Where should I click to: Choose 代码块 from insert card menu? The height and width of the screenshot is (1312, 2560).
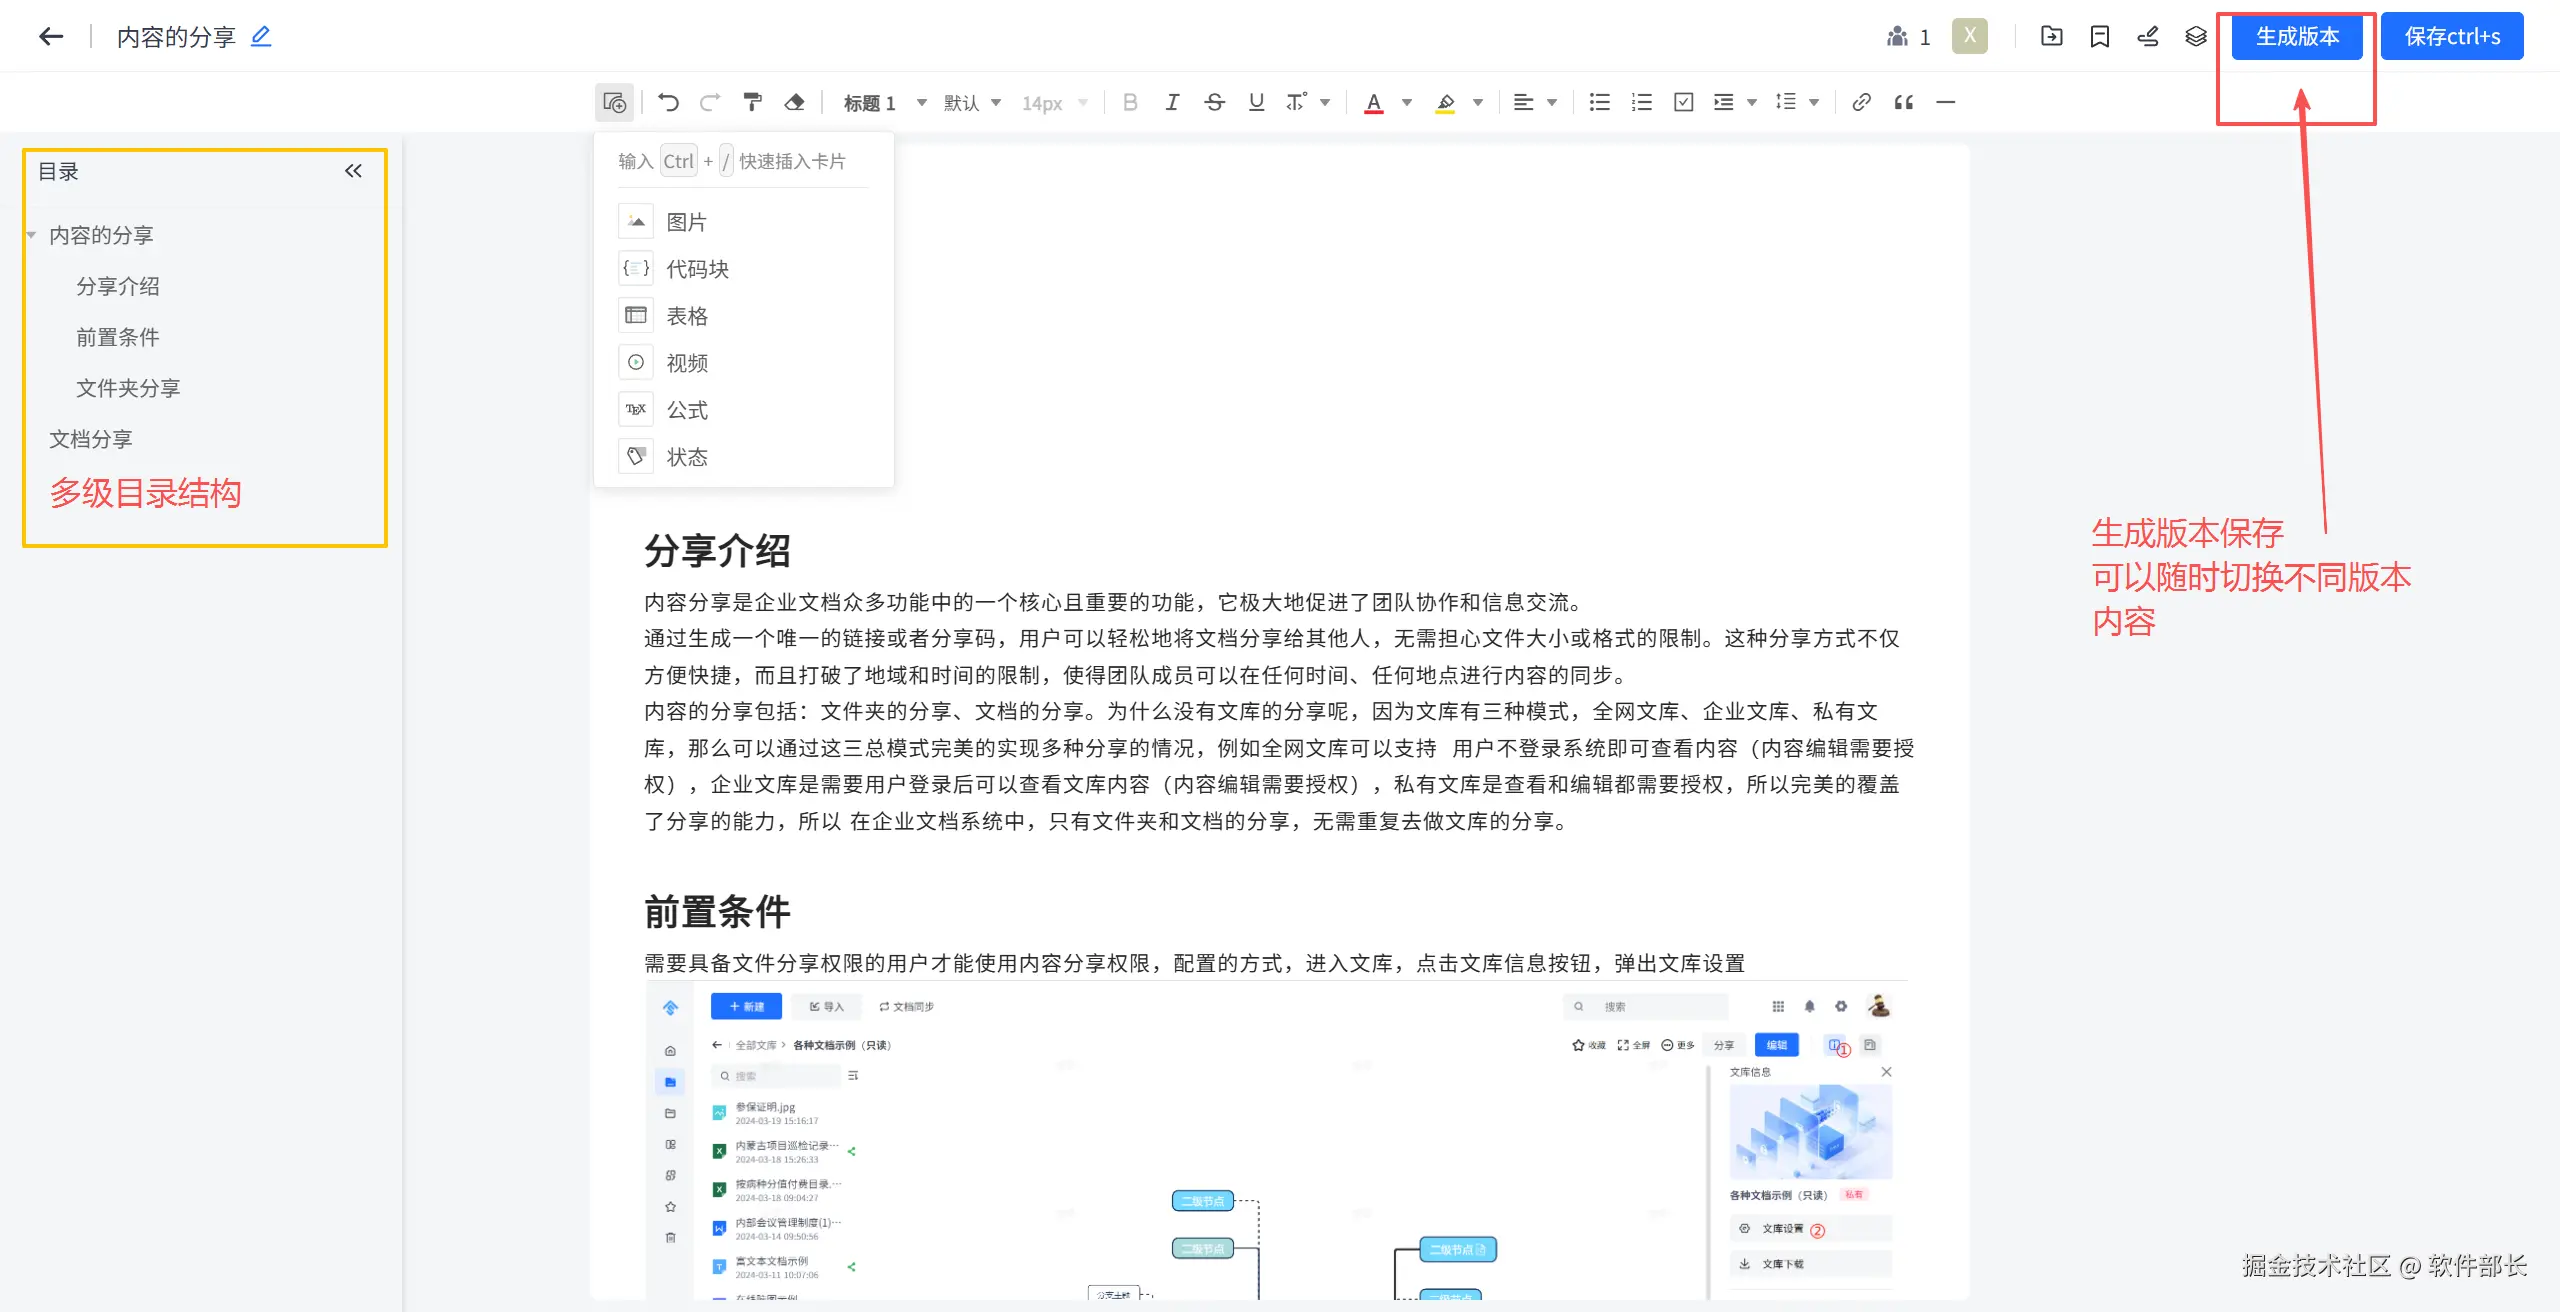tap(697, 269)
